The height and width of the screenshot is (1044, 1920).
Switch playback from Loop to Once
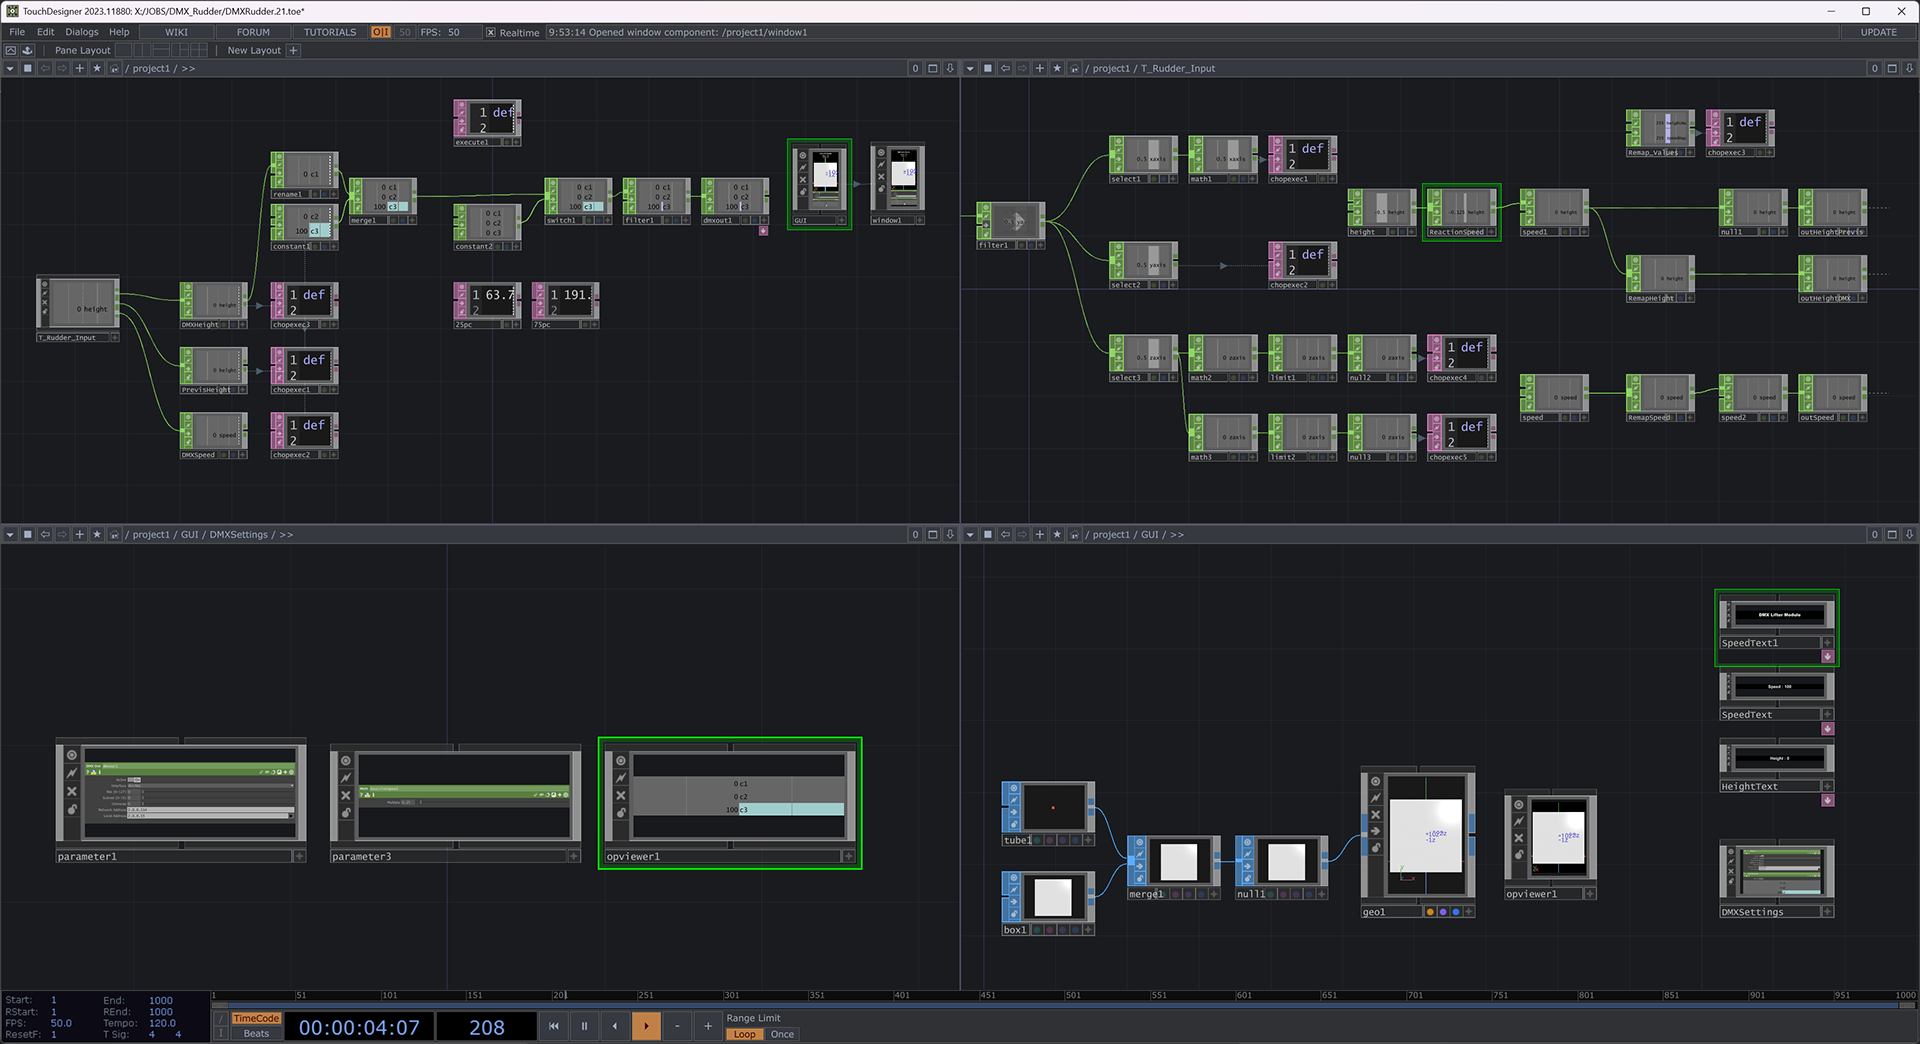782,1034
